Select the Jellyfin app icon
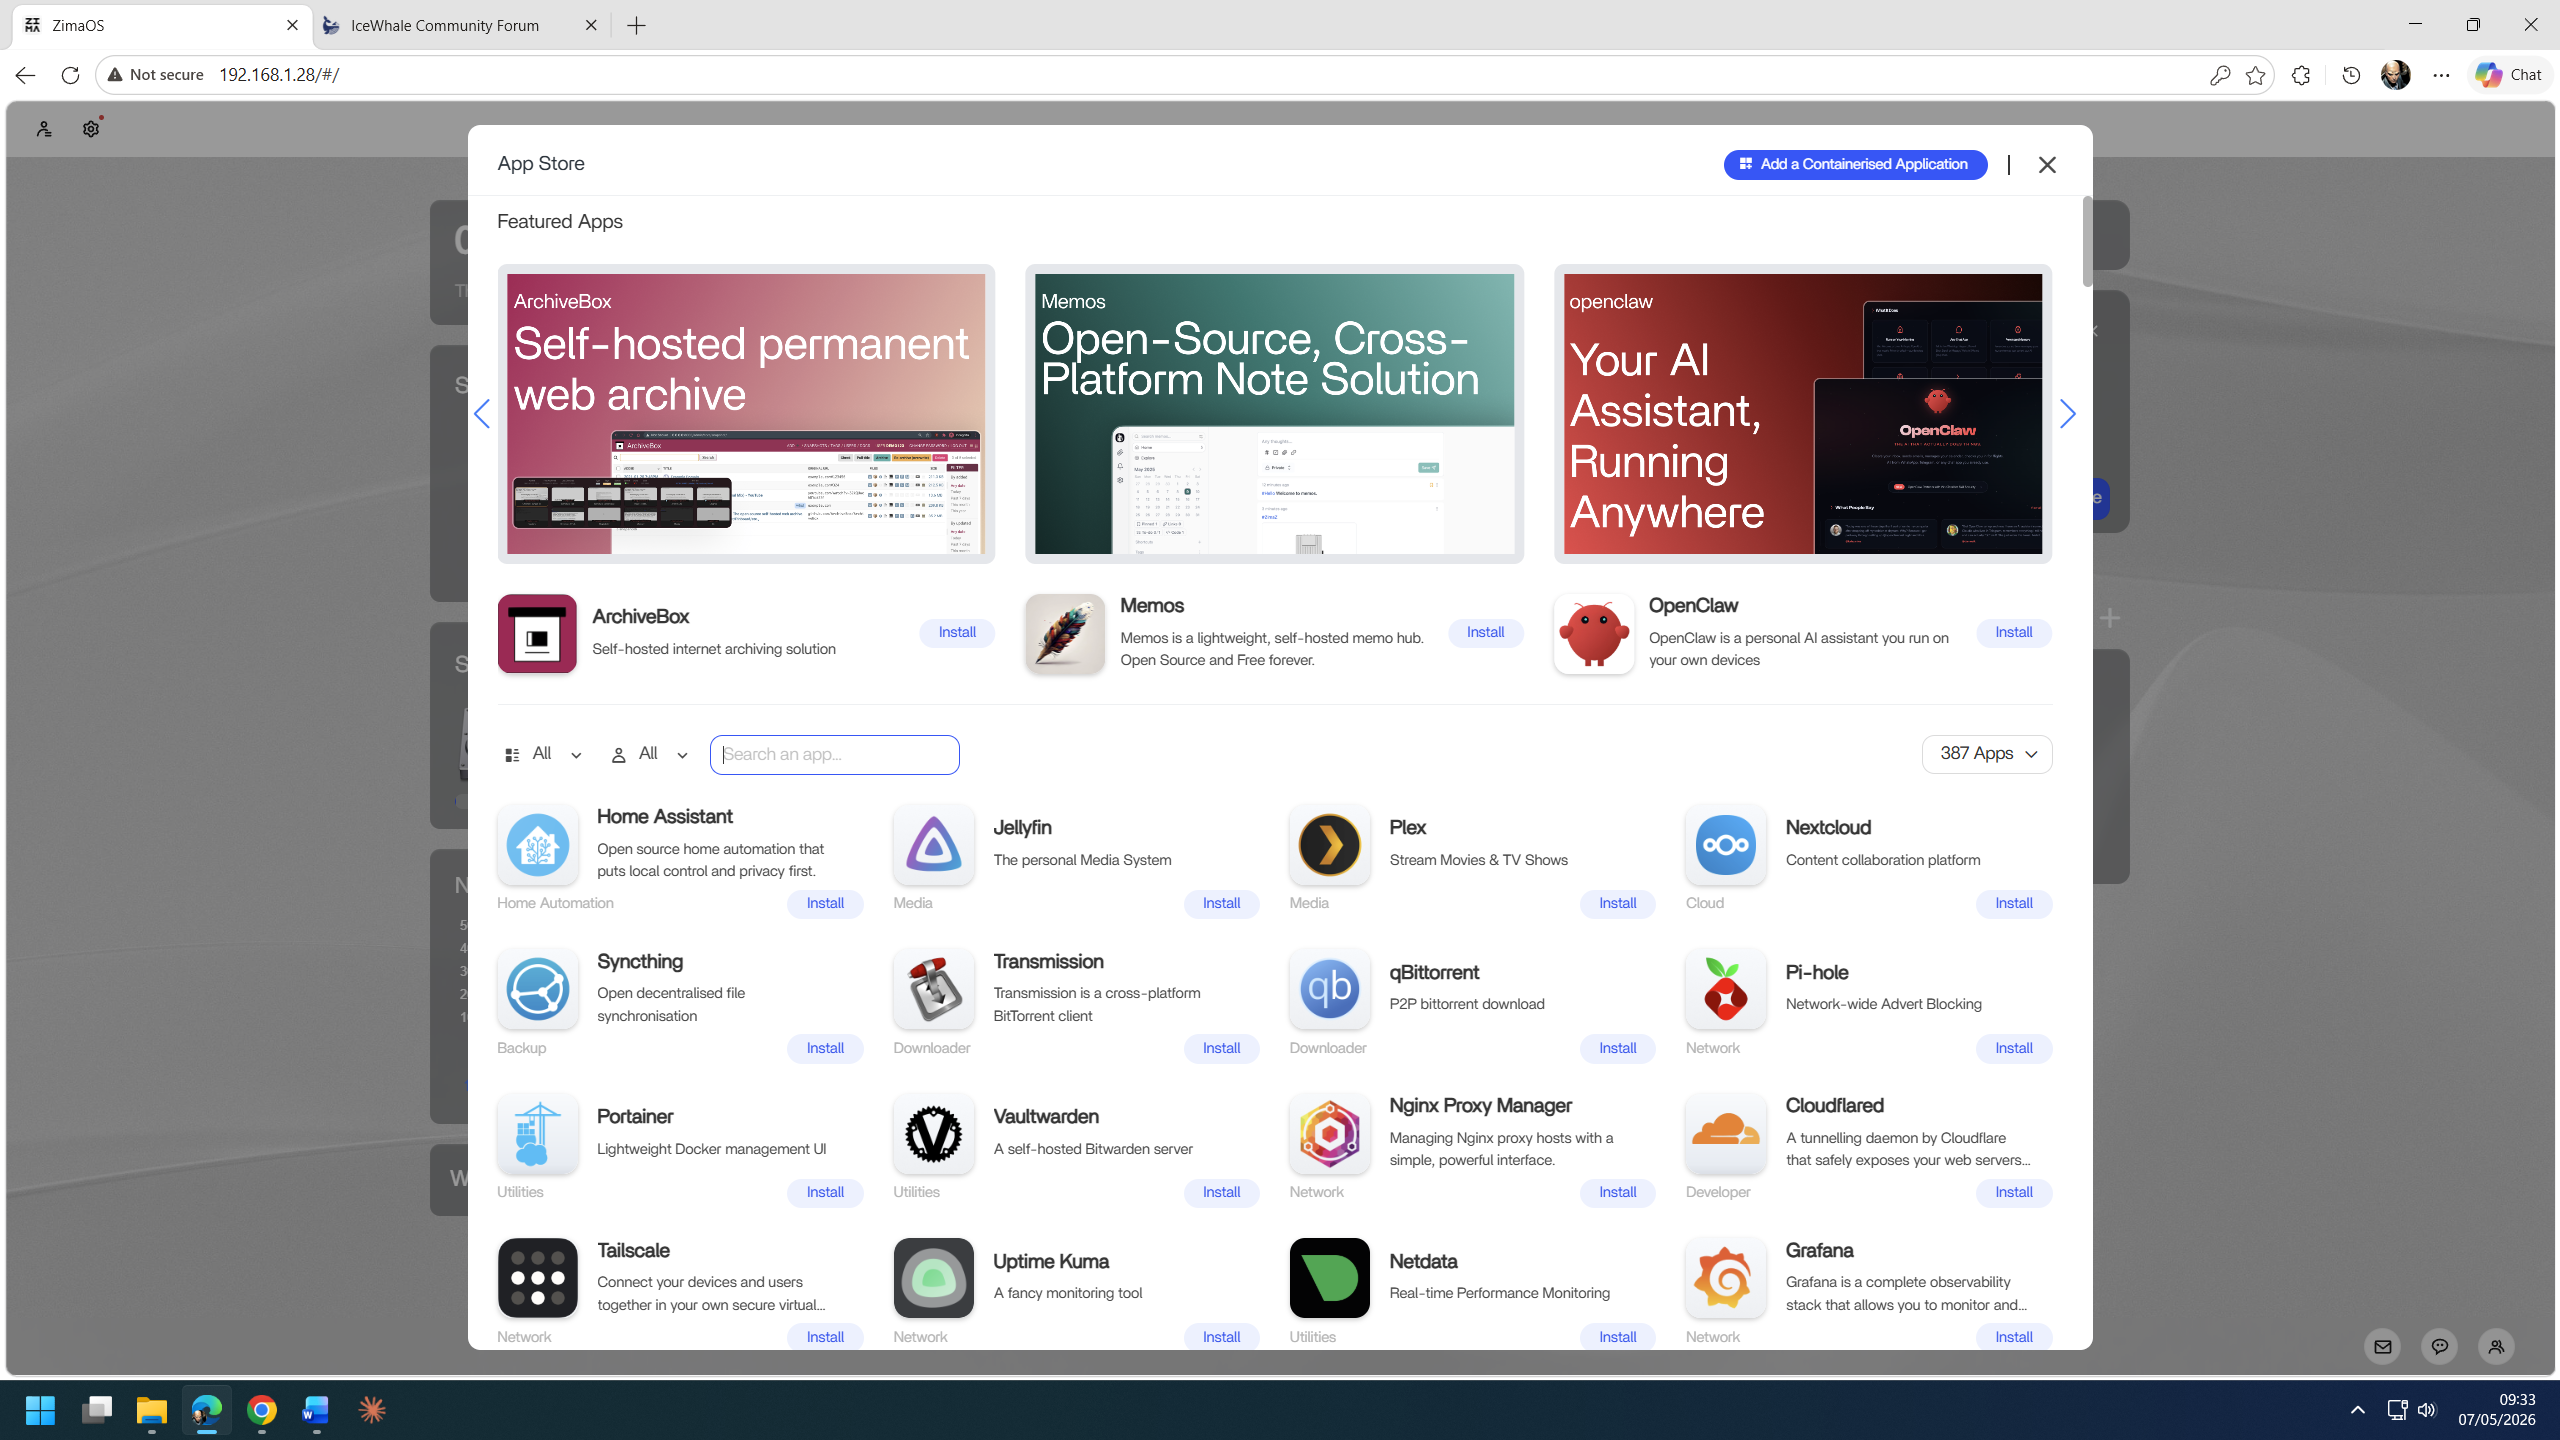Image resolution: width=2560 pixels, height=1440 pixels. point(933,845)
